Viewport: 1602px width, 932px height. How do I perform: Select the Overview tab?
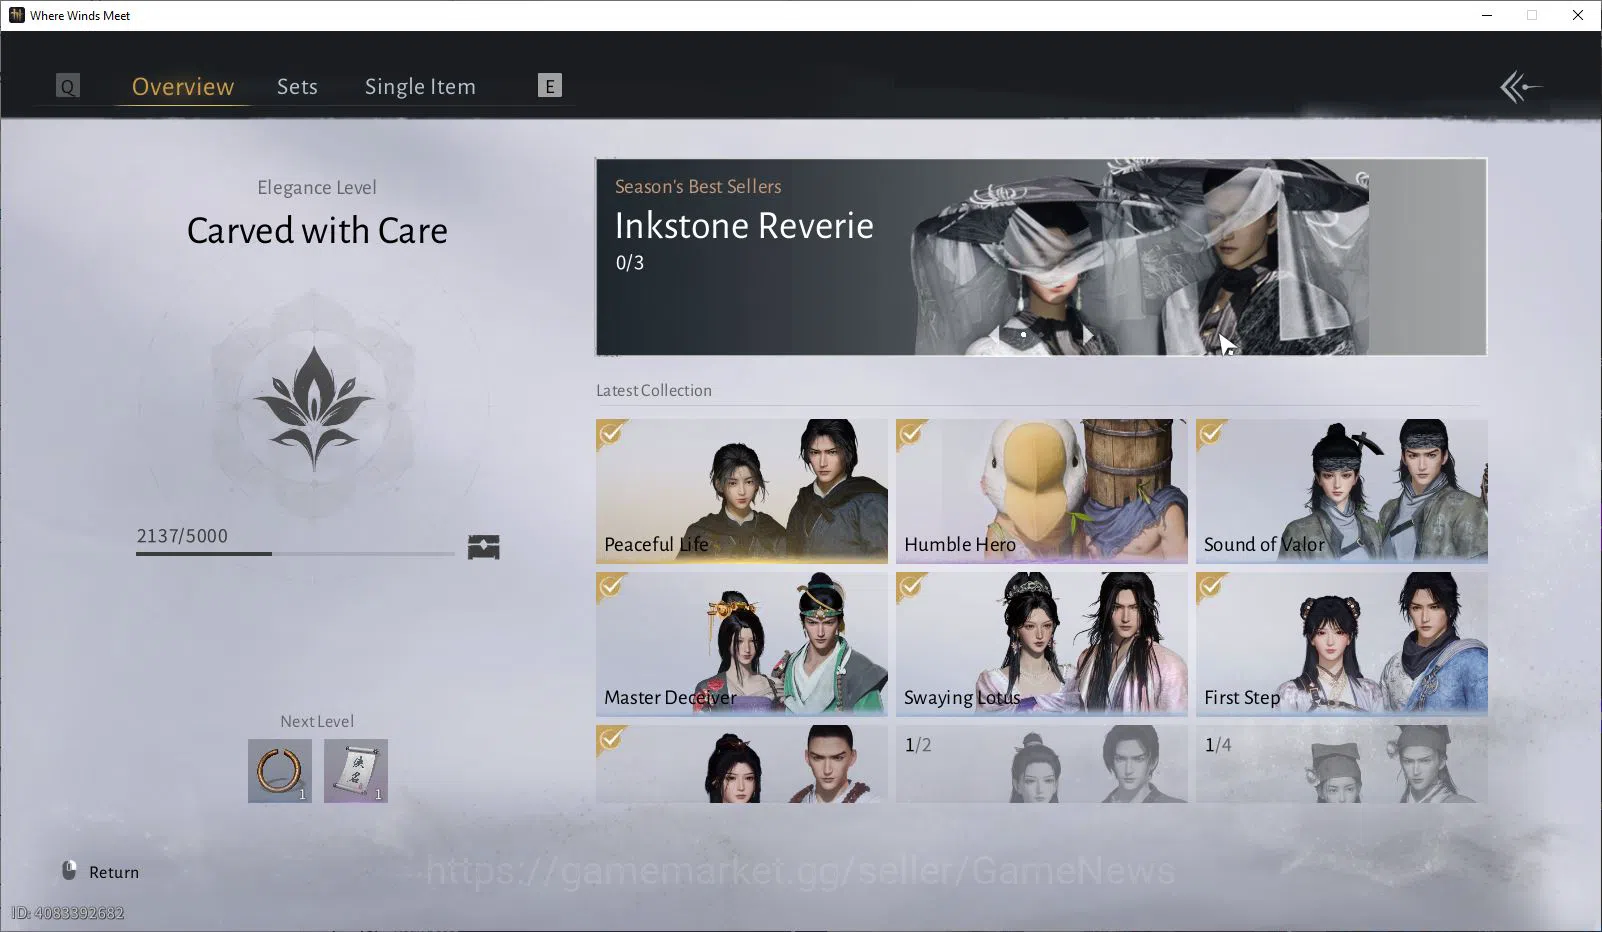click(x=183, y=87)
